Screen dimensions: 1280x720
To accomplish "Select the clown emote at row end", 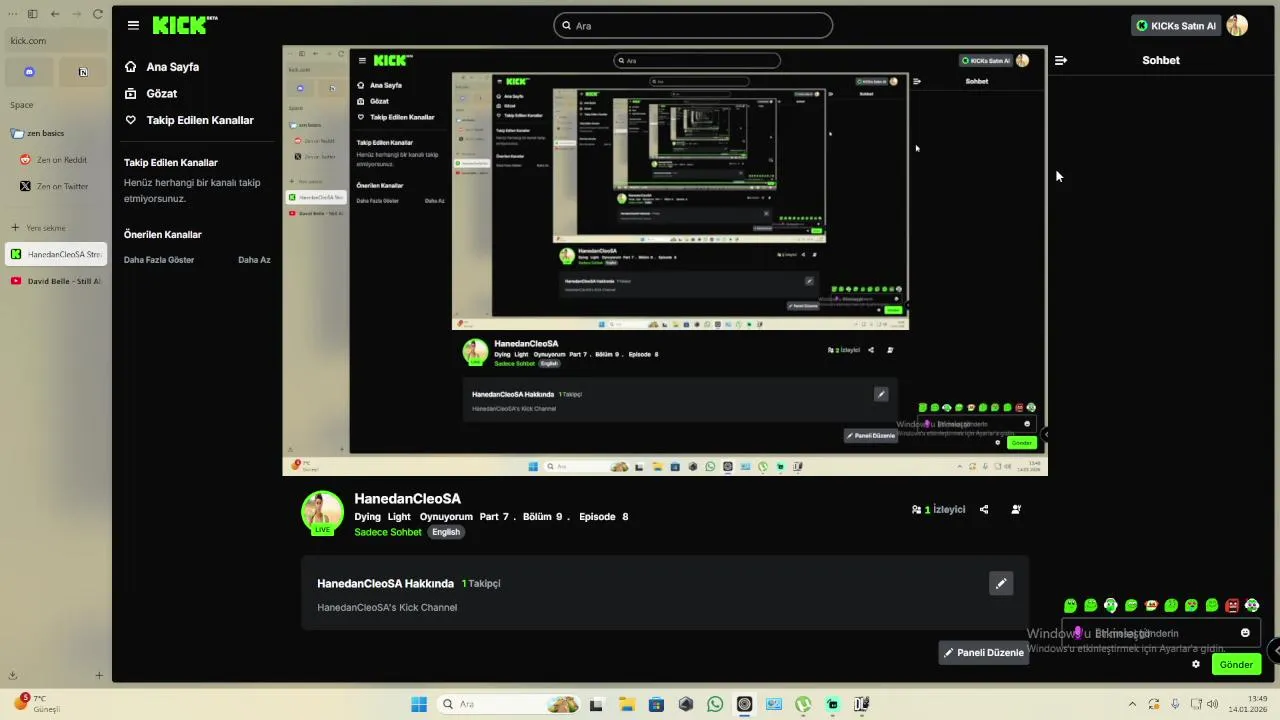I will tap(1252, 605).
